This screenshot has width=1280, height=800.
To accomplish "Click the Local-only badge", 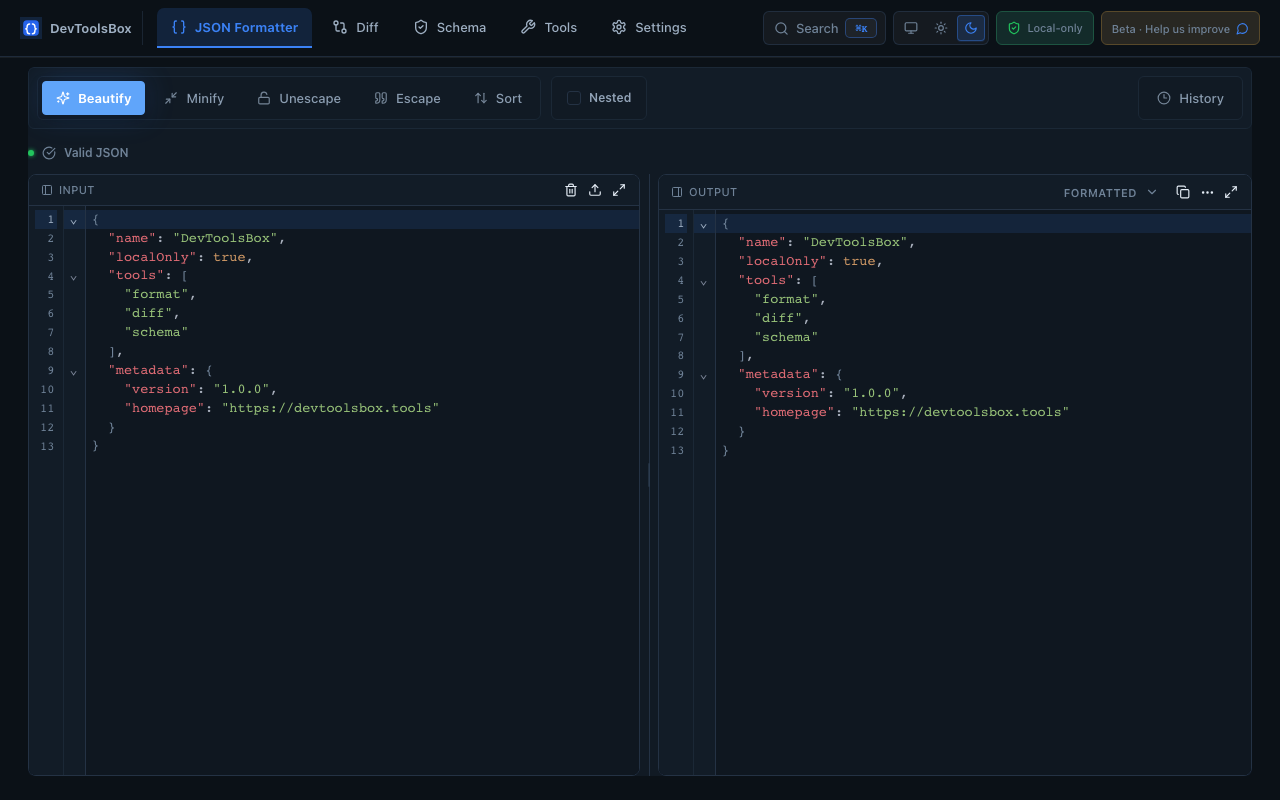I will [x=1045, y=28].
